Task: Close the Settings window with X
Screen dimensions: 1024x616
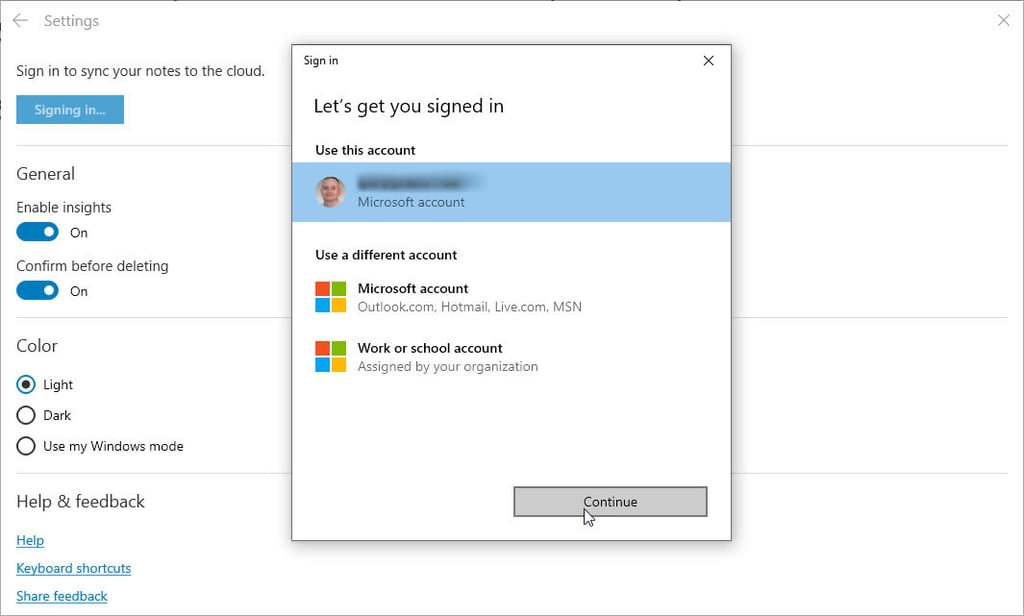Action: (1004, 21)
